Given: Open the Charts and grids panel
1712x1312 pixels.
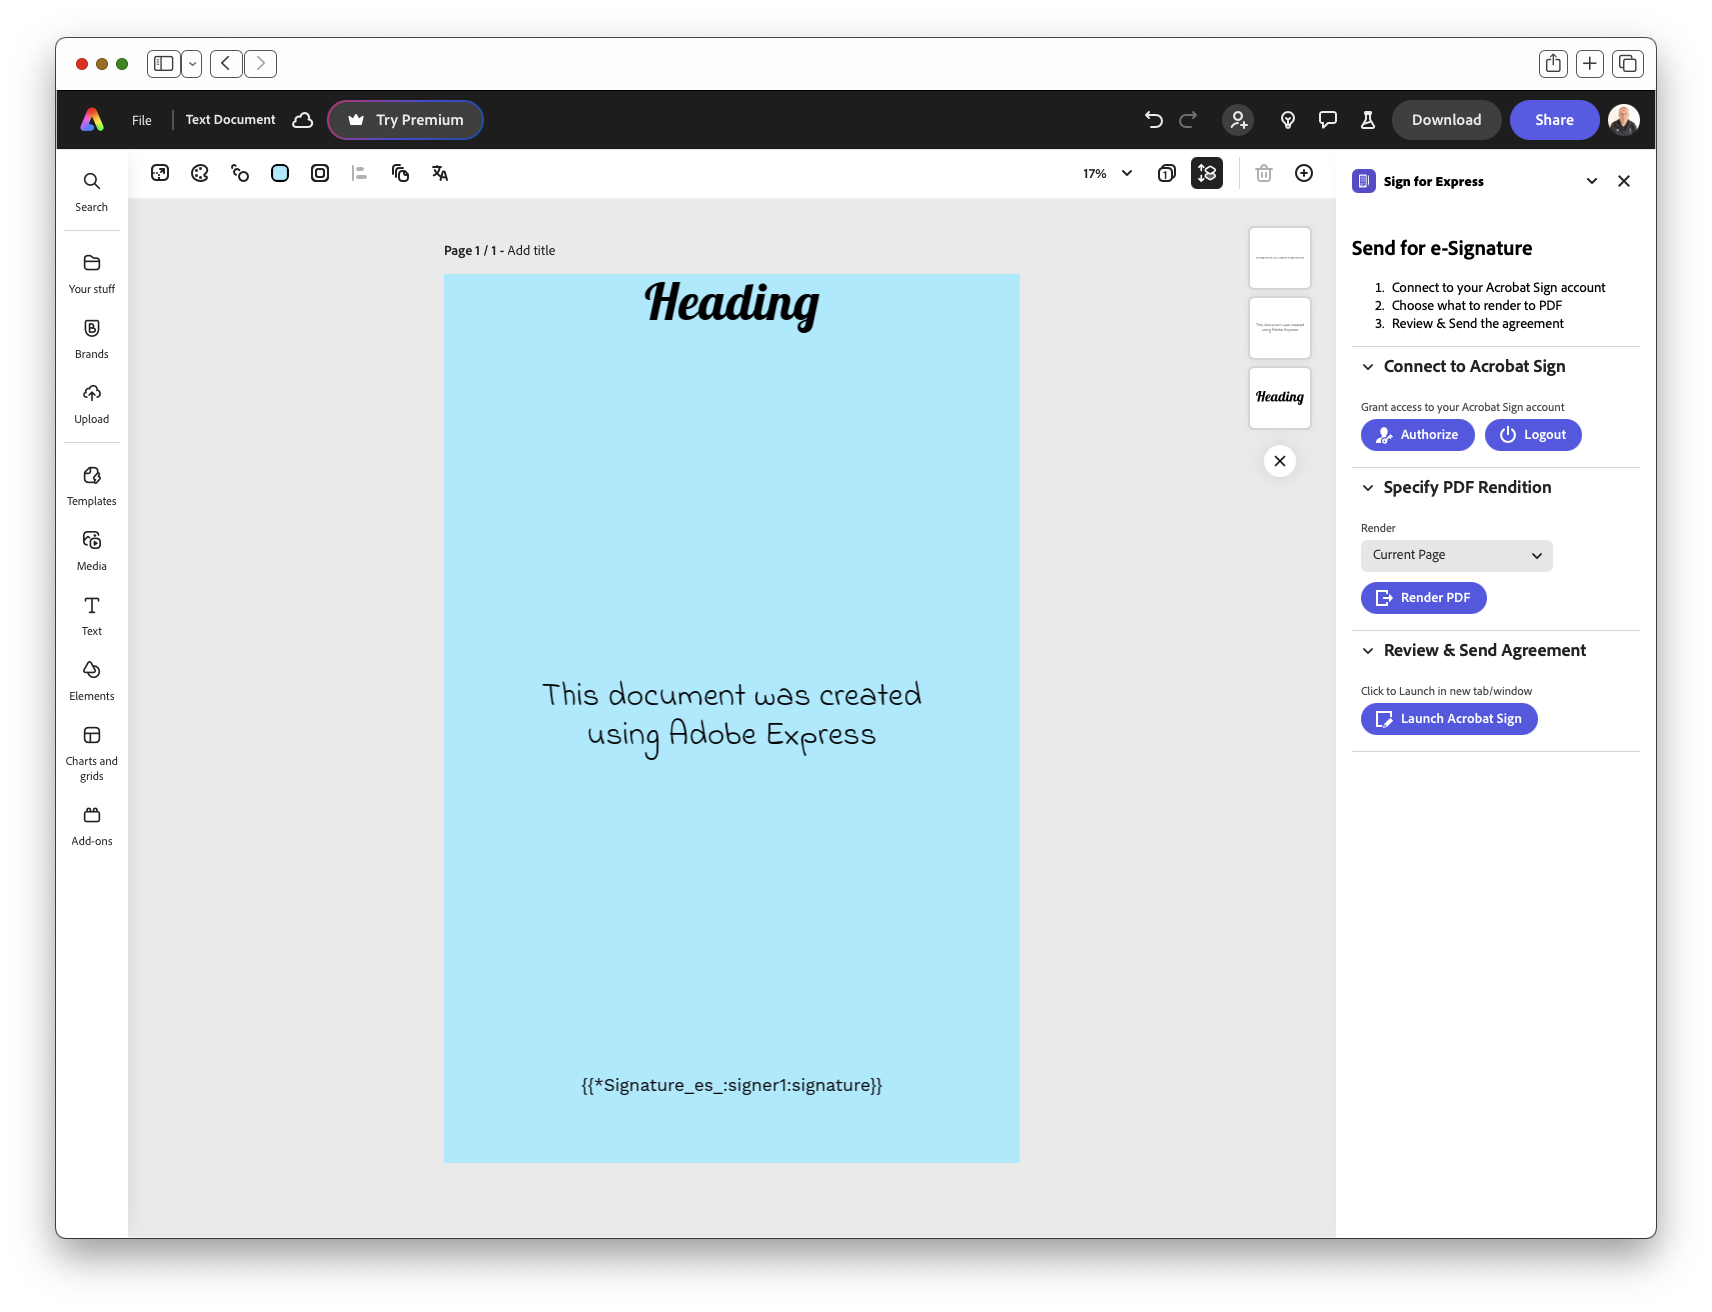Looking at the screenshot, I should click(x=91, y=752).
